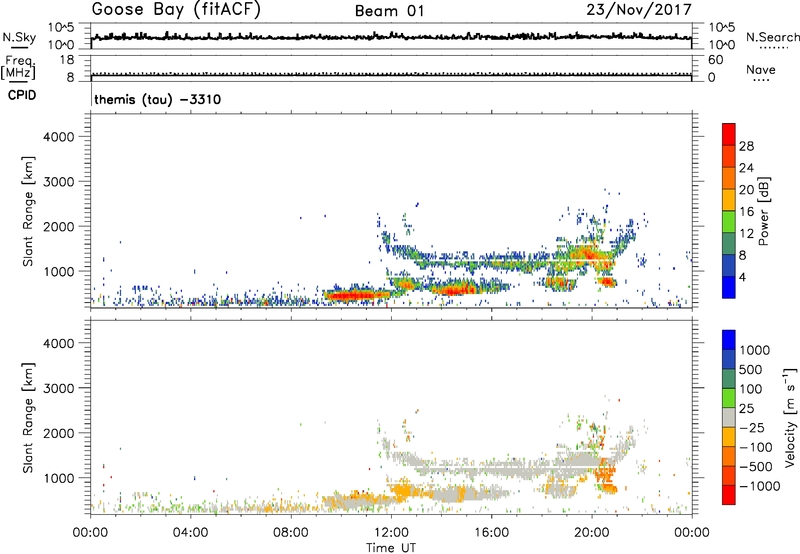Click the 'CPID' row label
Image resolution: width=800 pixels, height=554 pixels.
tap(22, 95)
